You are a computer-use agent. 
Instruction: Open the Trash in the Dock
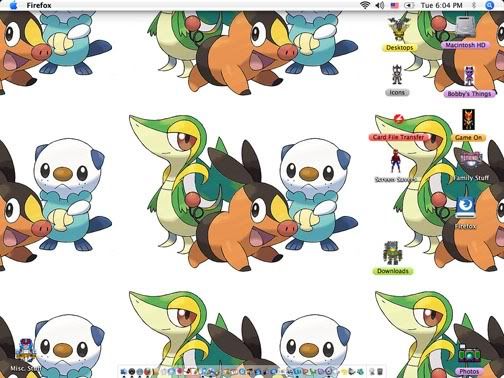point(380,372)
